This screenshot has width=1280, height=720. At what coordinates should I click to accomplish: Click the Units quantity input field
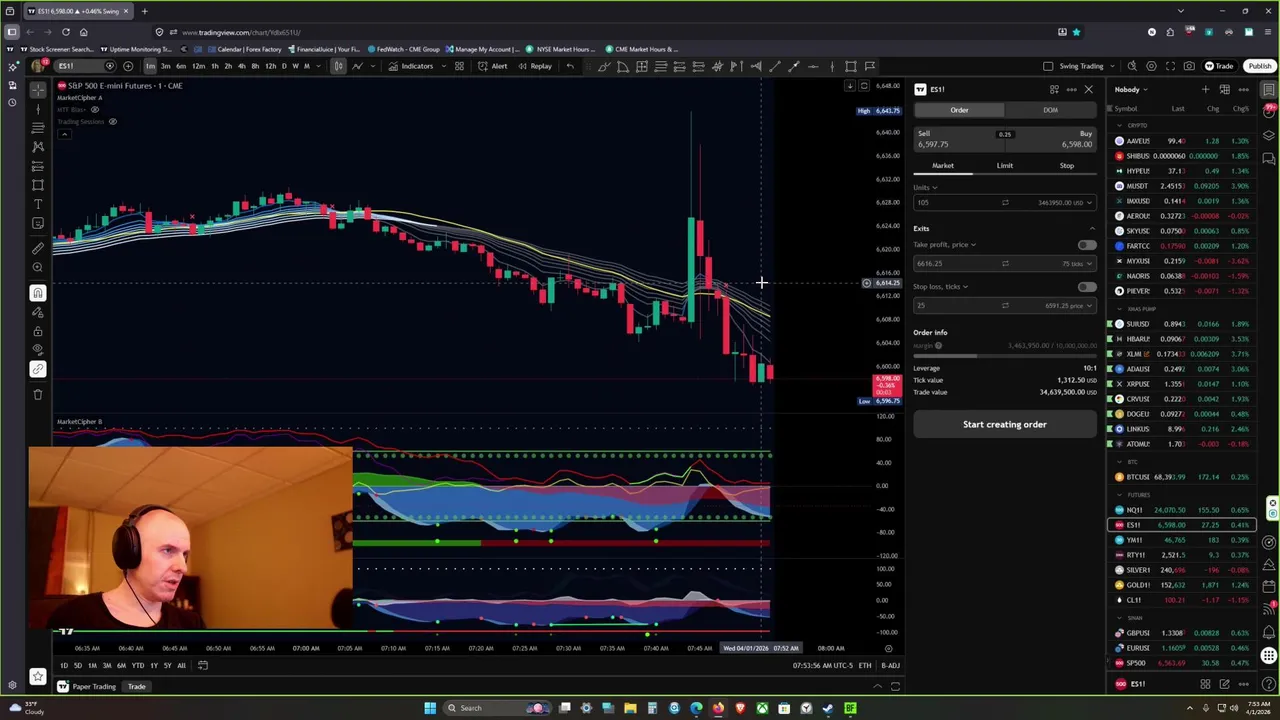click(1004, 203)
